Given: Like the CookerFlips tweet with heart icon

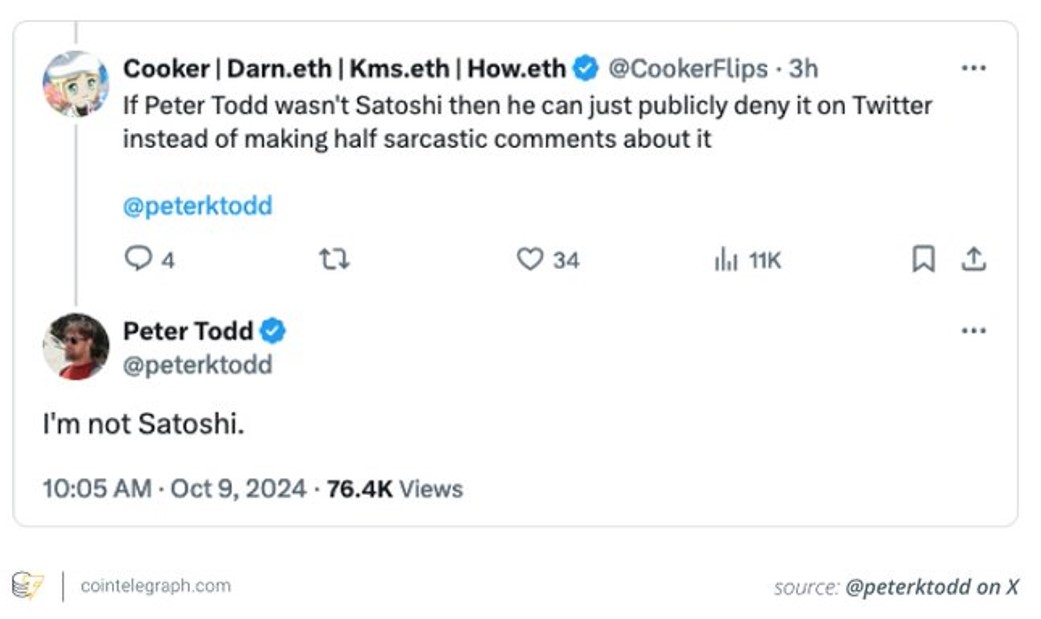Looking at the screenshot, I should [529, 260].
